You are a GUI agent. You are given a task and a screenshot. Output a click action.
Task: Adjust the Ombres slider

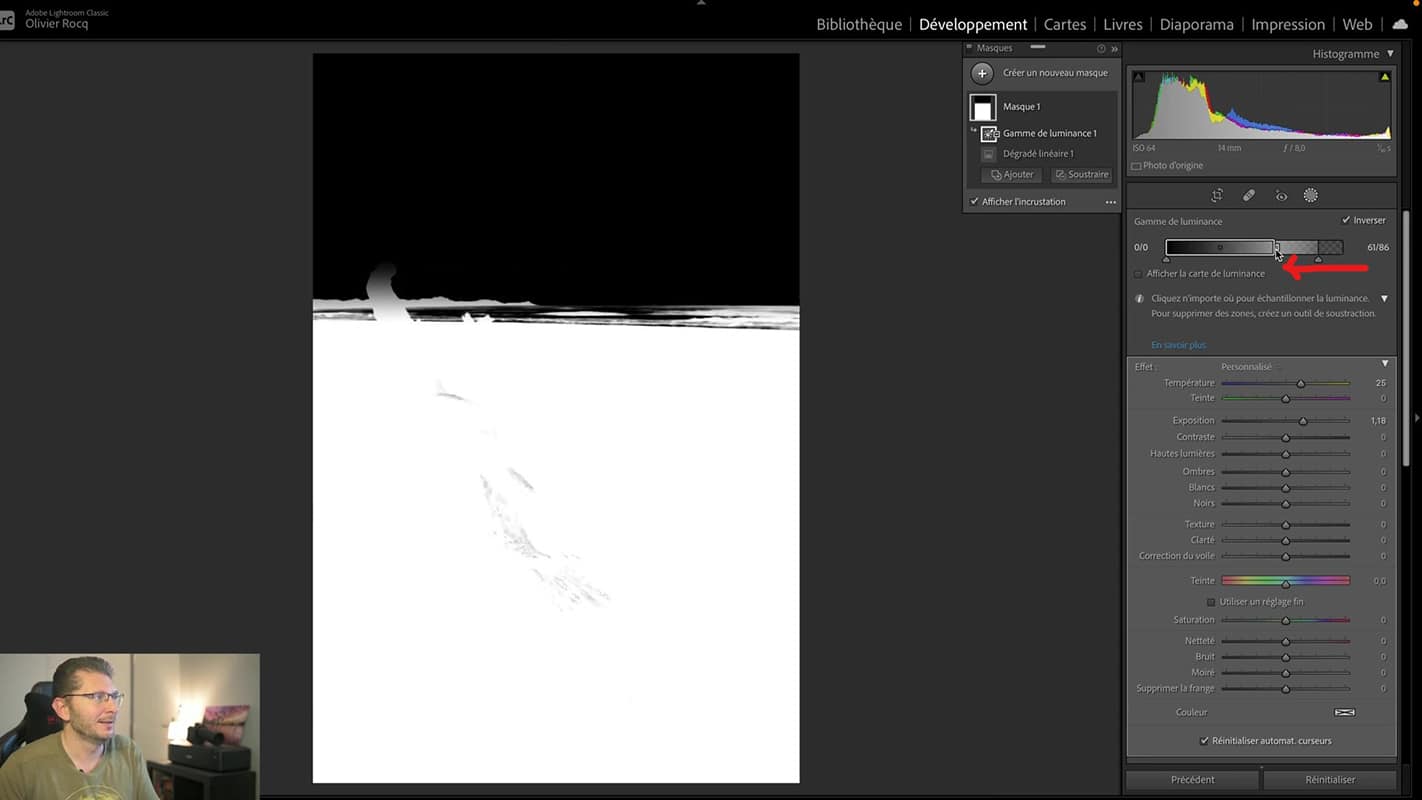pos(1286,472)
